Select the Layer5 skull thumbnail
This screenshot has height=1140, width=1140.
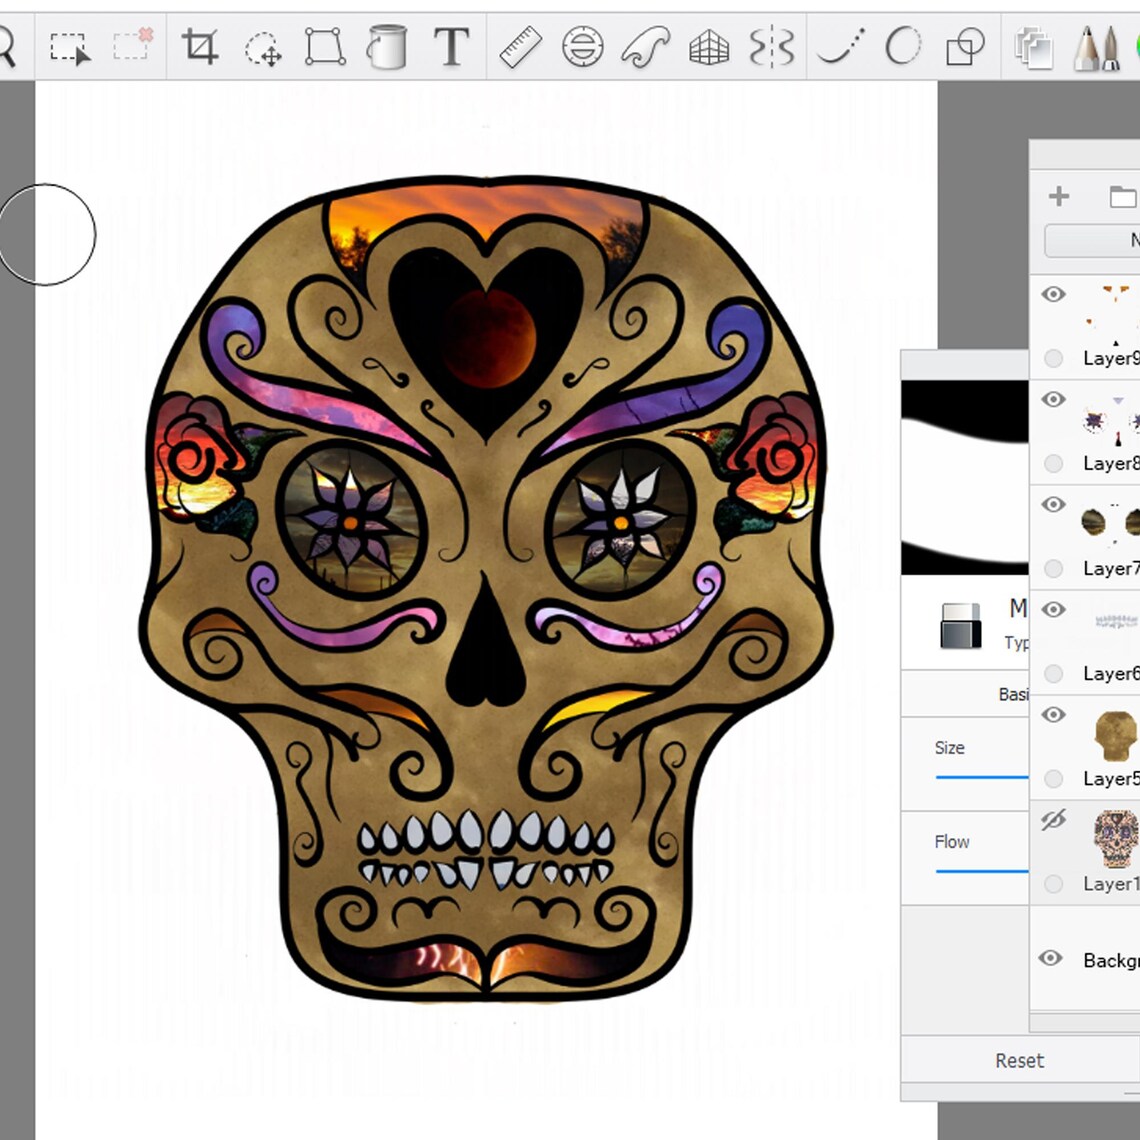pos(1113,735)
